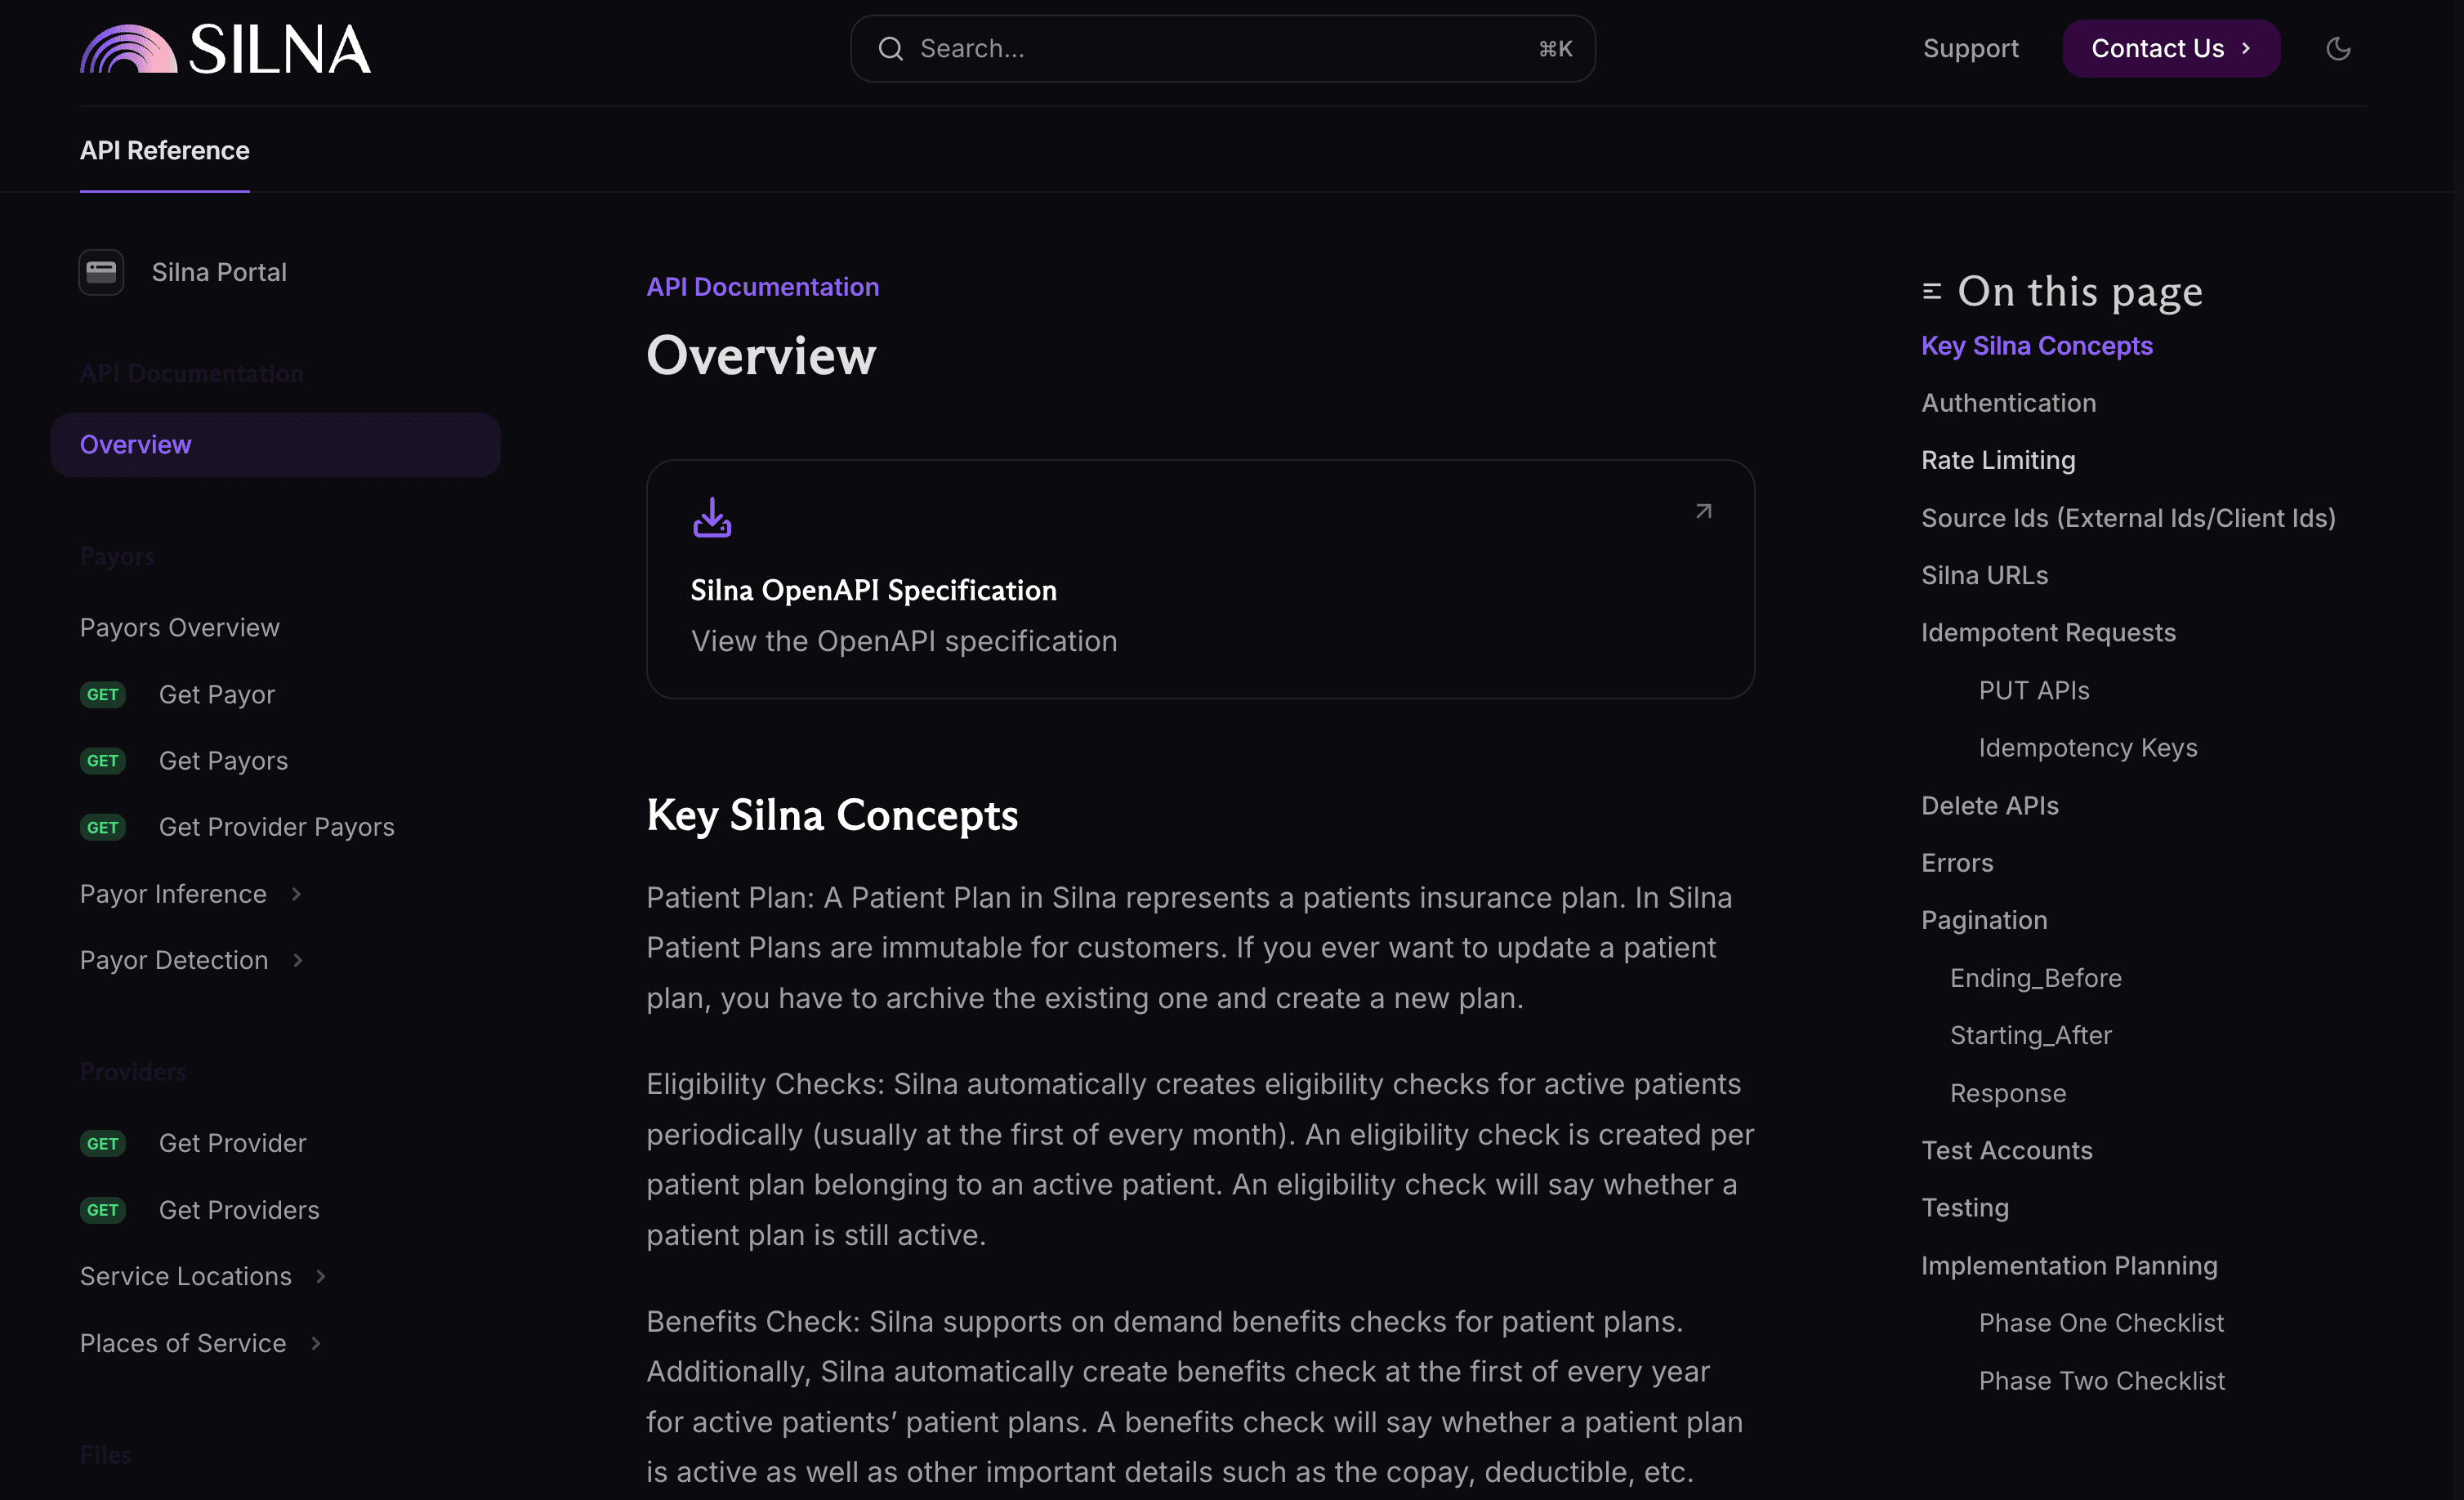This screenshot has width=2464, height=1500.
Task: Open the API Reference tab
Action: [x=165, y=150]
